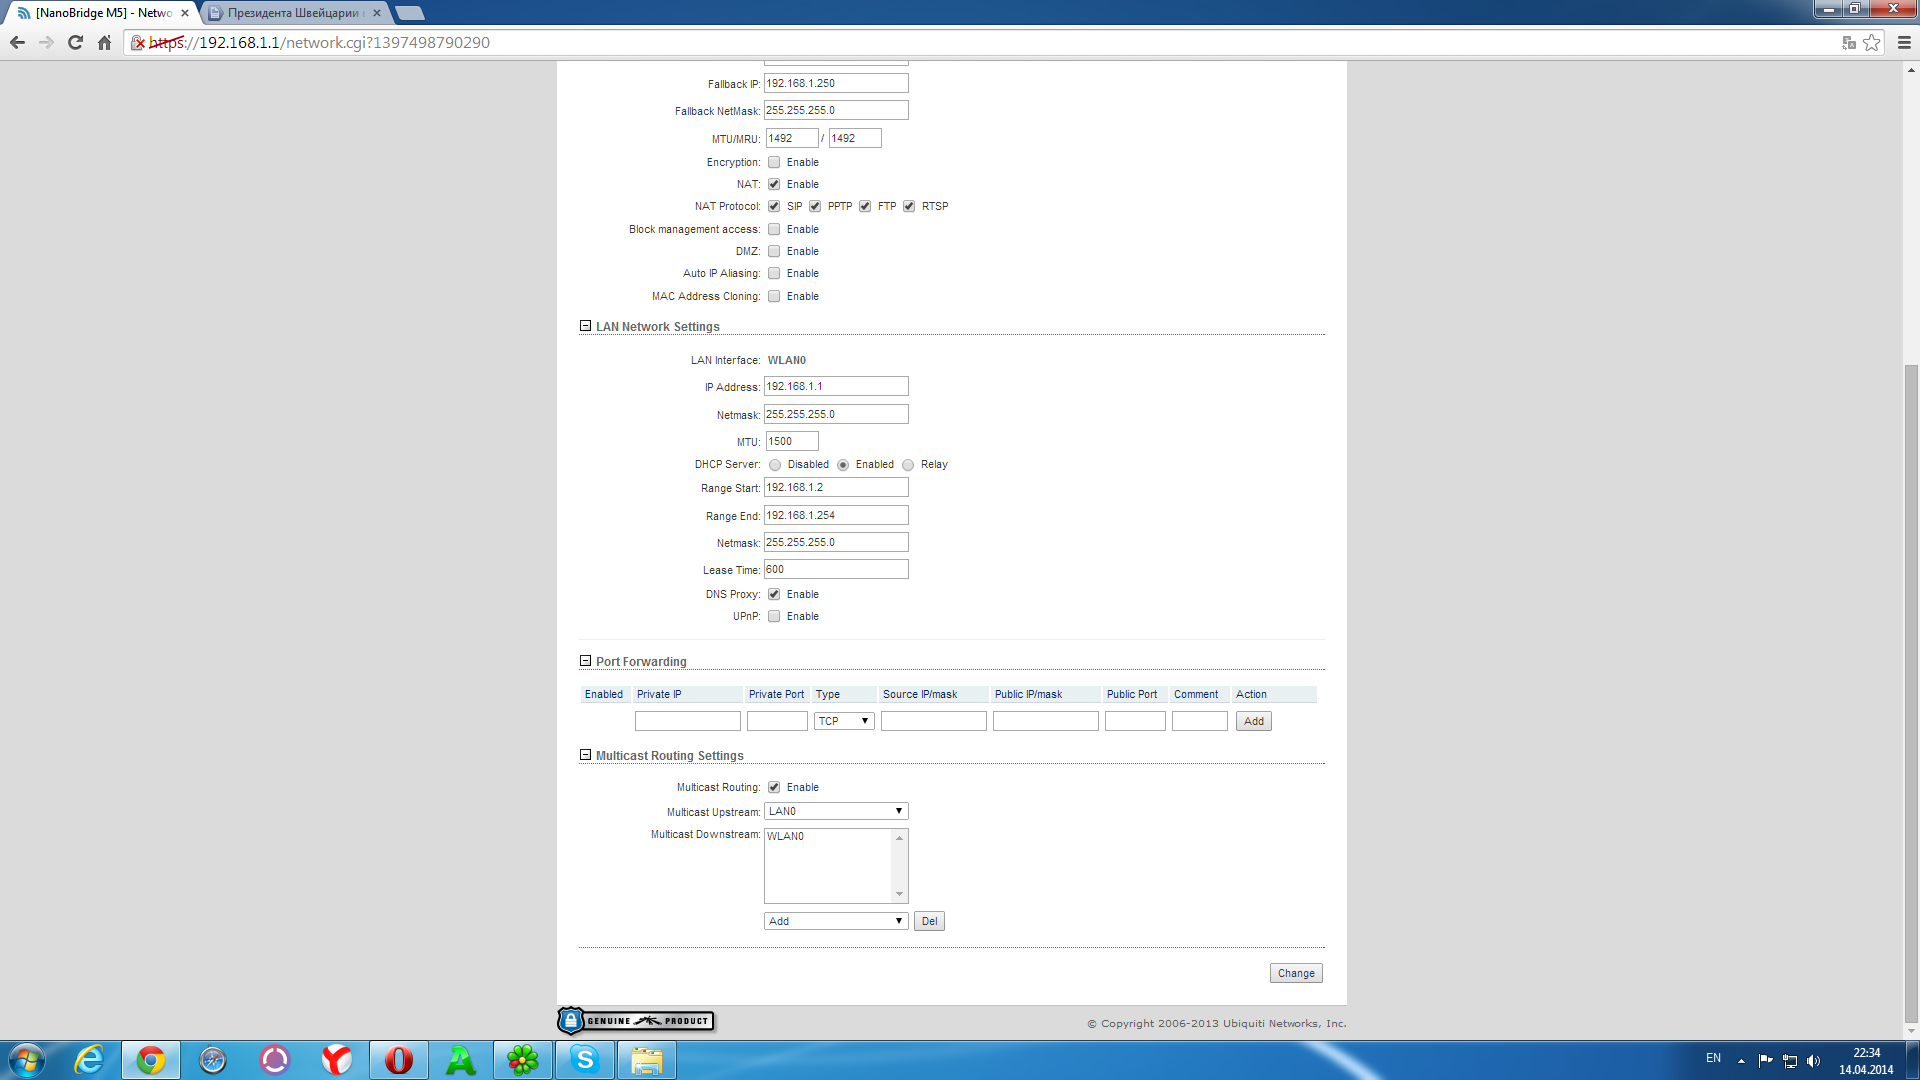
Task: Go back to the previous page
Action: [x=17, y=42]
